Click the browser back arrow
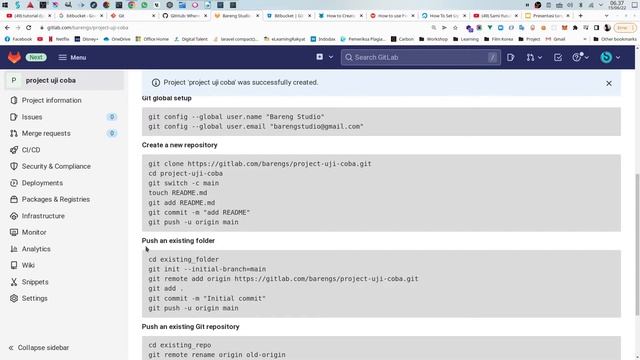 click(7, 28)
